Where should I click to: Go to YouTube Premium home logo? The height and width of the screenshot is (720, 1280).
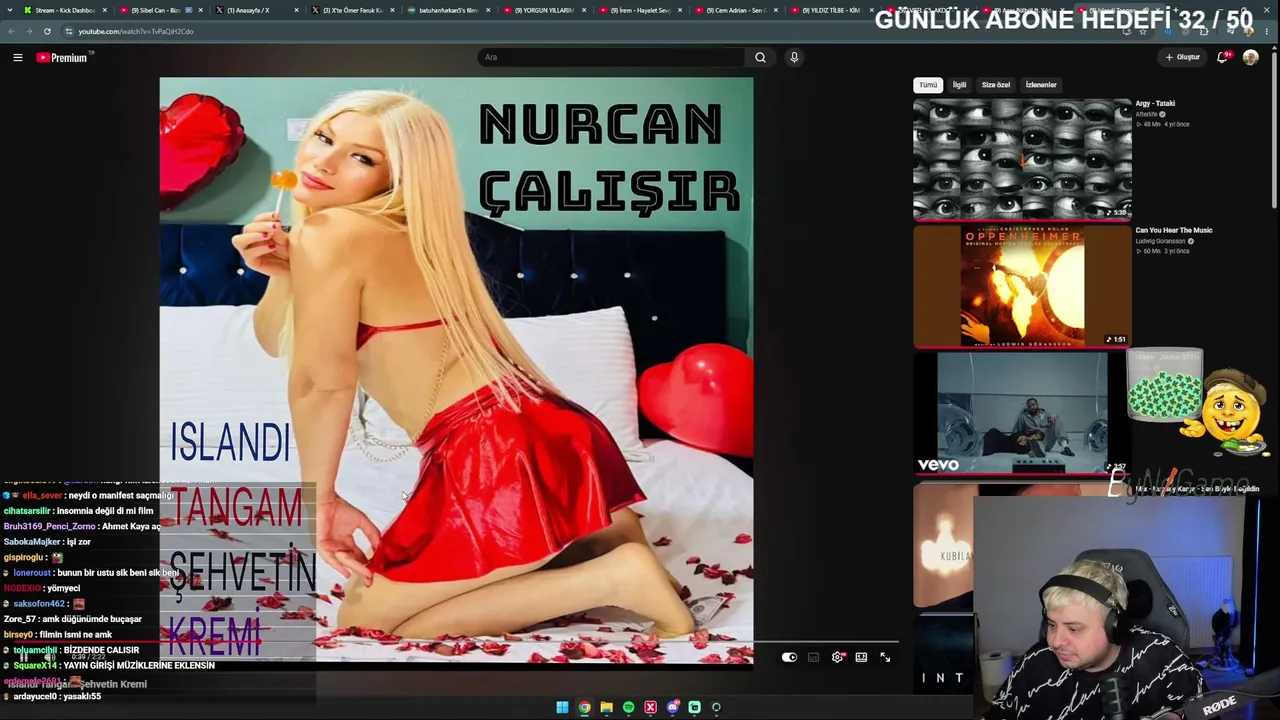pyautogui.click(x=63, y=58)
